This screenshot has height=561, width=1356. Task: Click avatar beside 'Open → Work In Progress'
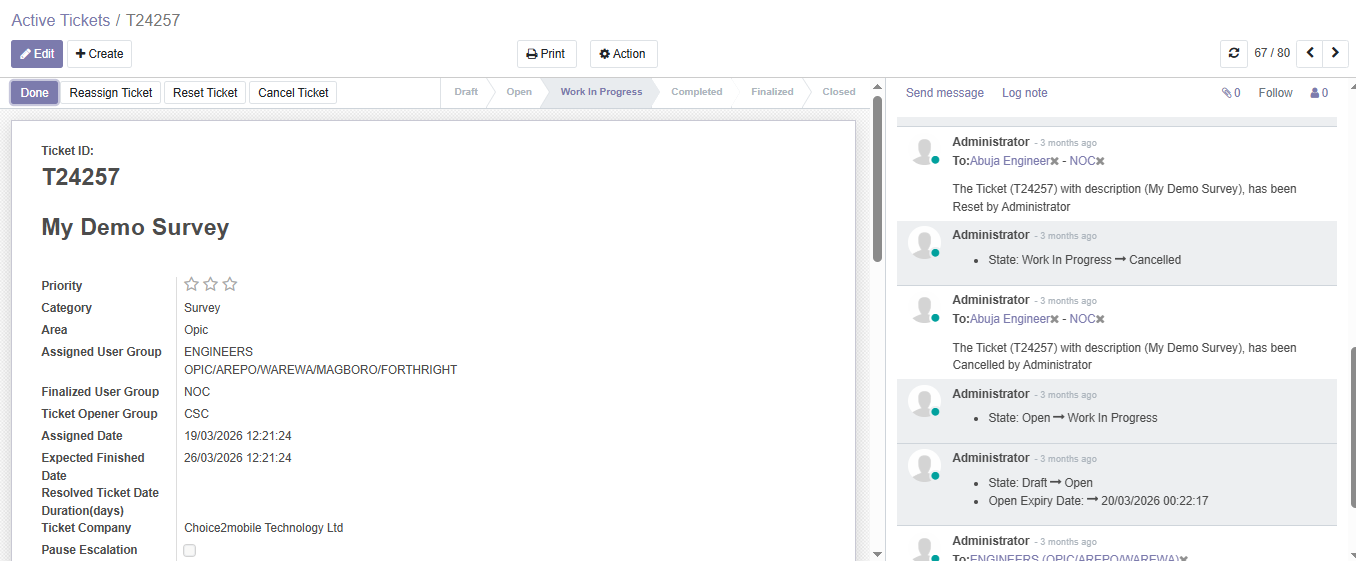924,402
